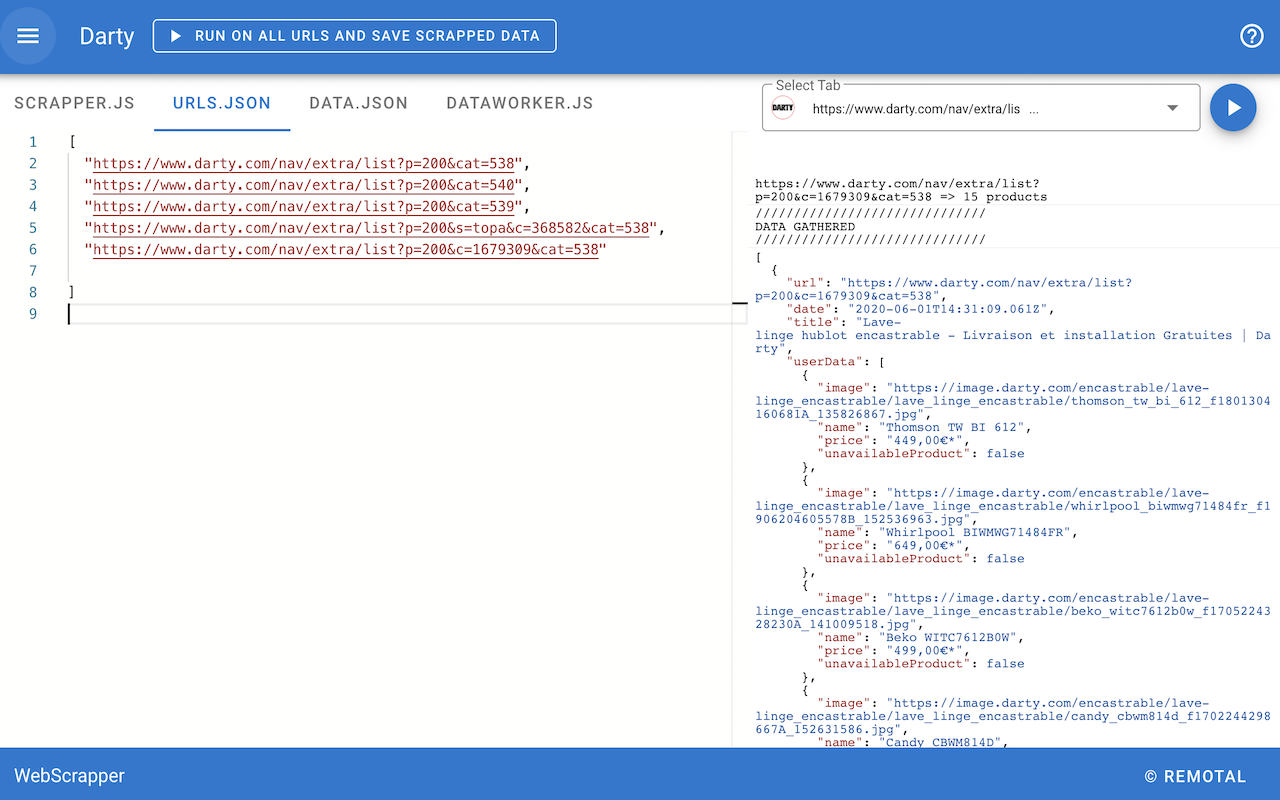Image resolution: width=1280 pixels, height=800 pixels.
Task: Click the cat=540 URL on line 3
Action: tap(305, 185)
